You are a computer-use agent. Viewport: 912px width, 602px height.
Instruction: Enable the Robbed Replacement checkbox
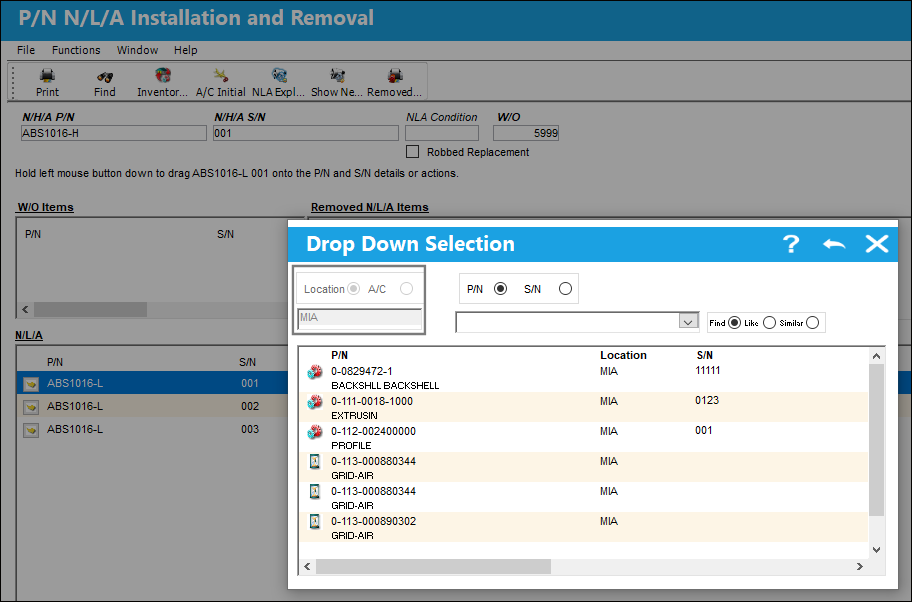point(412,152)
